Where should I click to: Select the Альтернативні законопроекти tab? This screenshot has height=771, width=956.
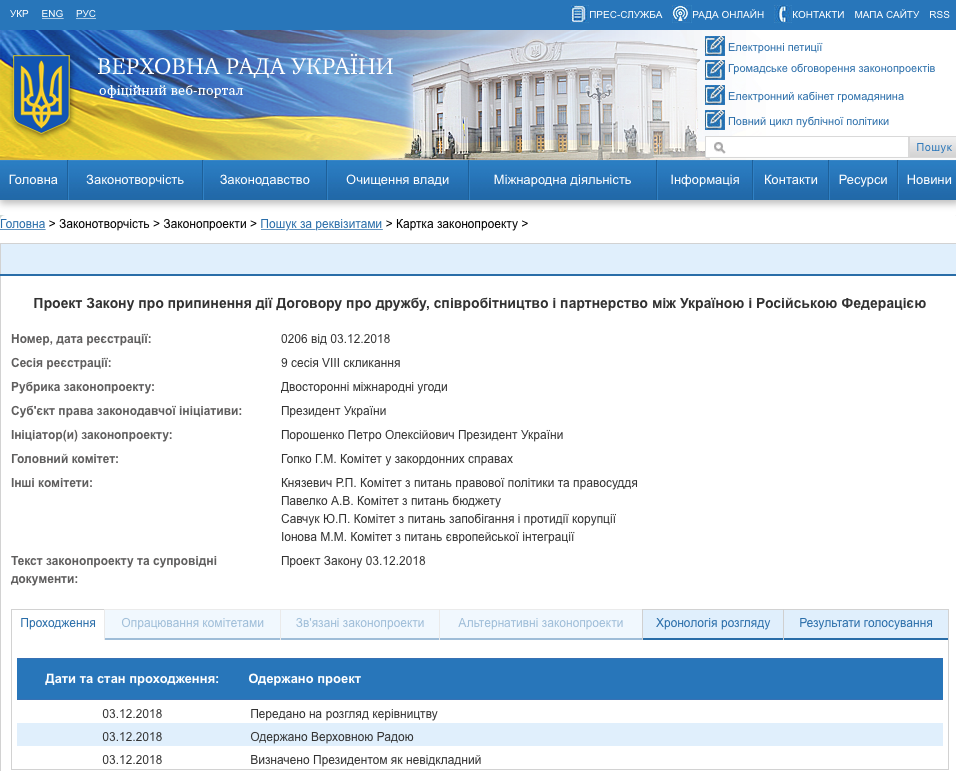541,623
